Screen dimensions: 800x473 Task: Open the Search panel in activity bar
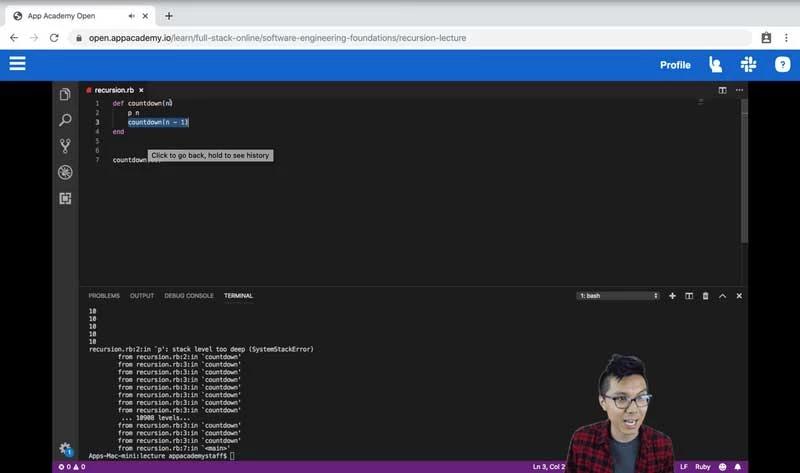(65, 120)
